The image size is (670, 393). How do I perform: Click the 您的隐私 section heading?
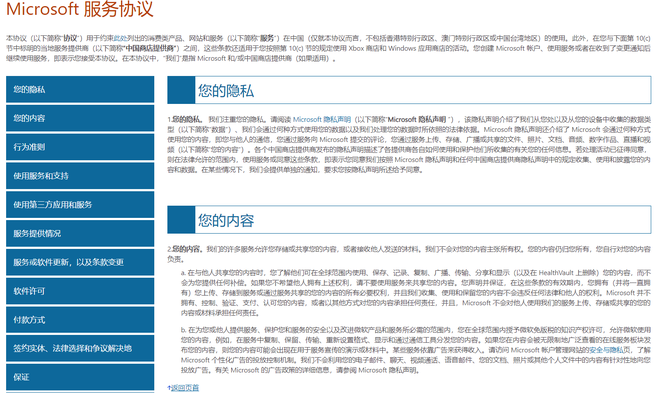pyautogui.click(x=226, y=91)
